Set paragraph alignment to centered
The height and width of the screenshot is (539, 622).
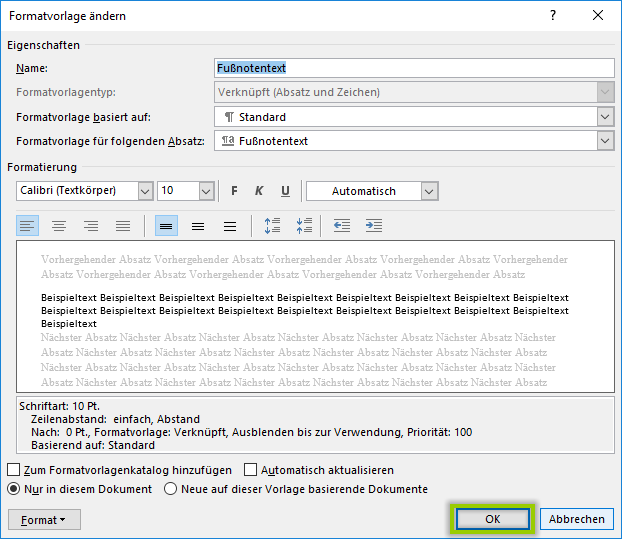click(59, 227)
